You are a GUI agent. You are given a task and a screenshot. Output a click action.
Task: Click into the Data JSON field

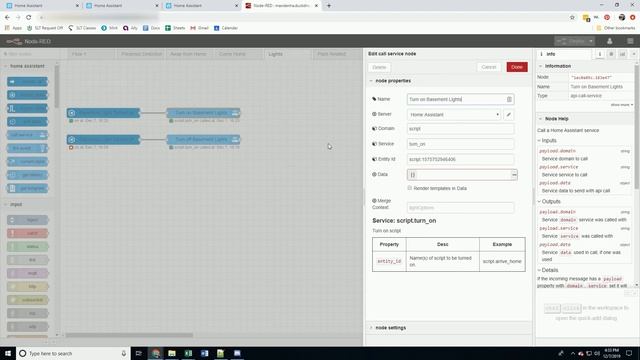pyautogui.click(x=459, y=175)
